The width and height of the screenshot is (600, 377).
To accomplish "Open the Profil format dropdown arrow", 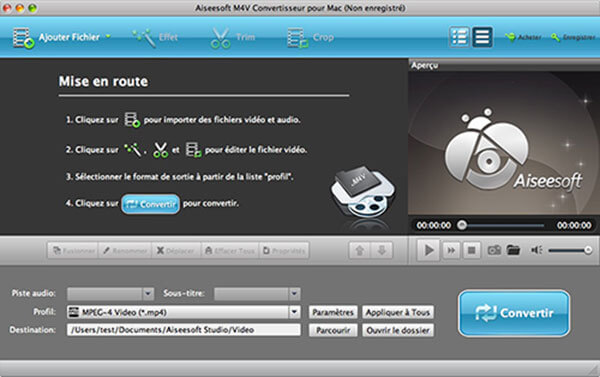I will 294,312.
